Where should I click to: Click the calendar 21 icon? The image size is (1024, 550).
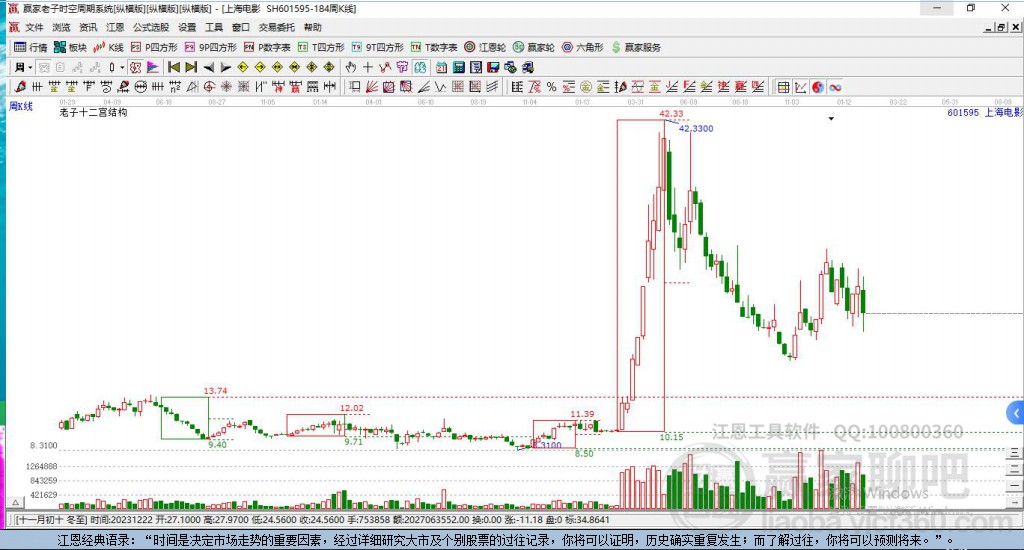(441, 67)
